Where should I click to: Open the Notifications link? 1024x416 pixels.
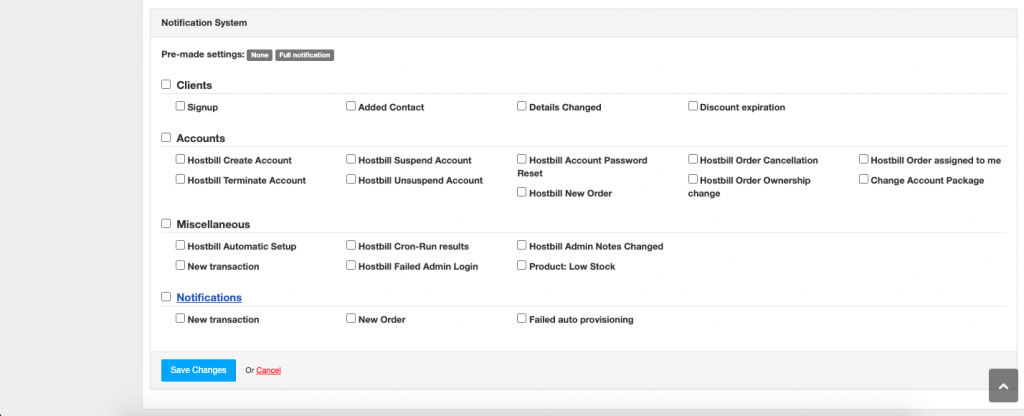coord(209,297)
